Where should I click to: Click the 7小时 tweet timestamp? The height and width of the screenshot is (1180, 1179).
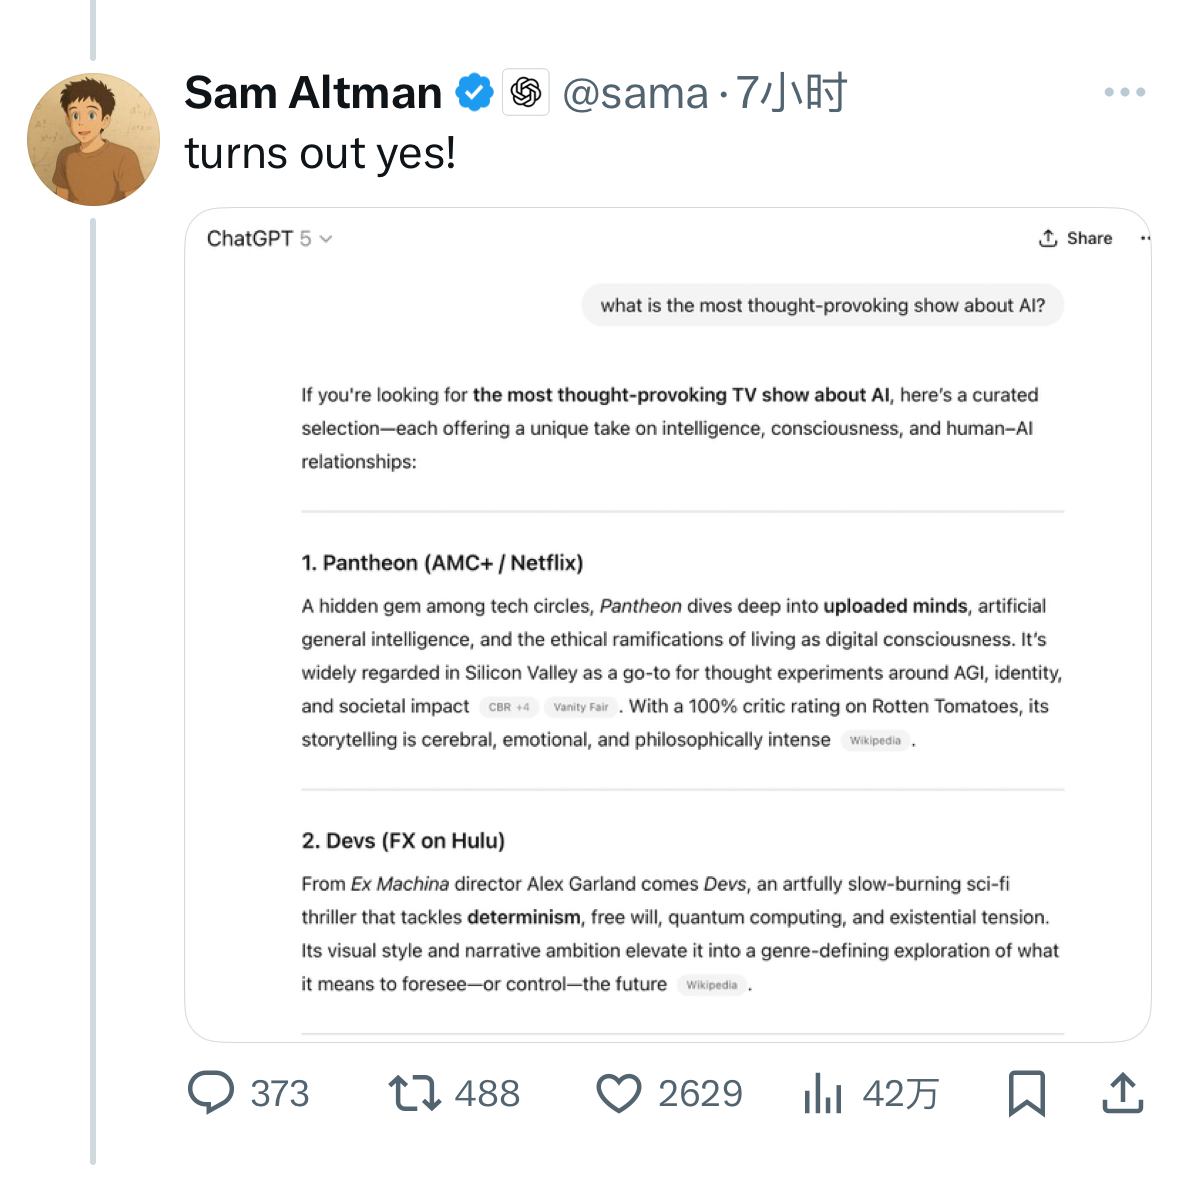pos(791,93)
